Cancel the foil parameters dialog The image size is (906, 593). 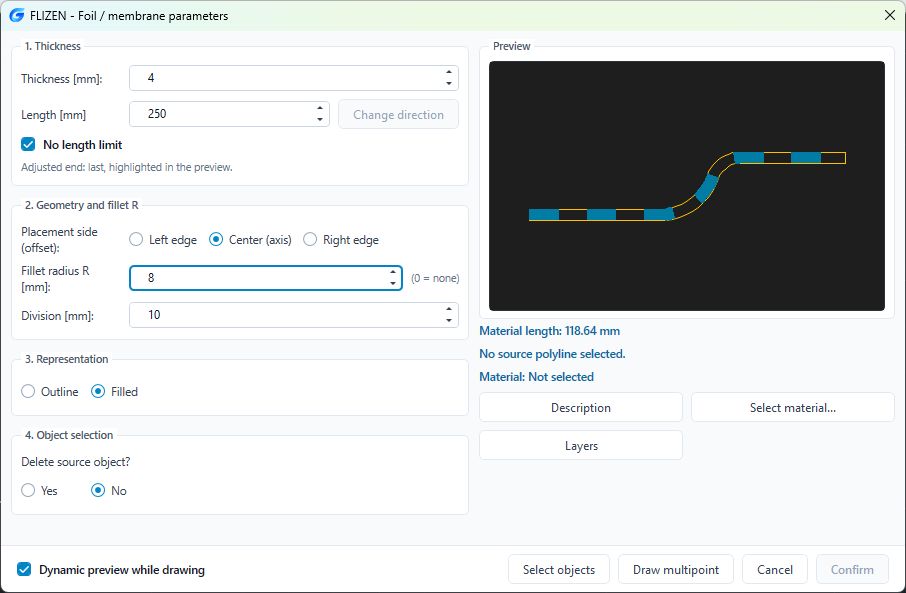click(775, 569)
